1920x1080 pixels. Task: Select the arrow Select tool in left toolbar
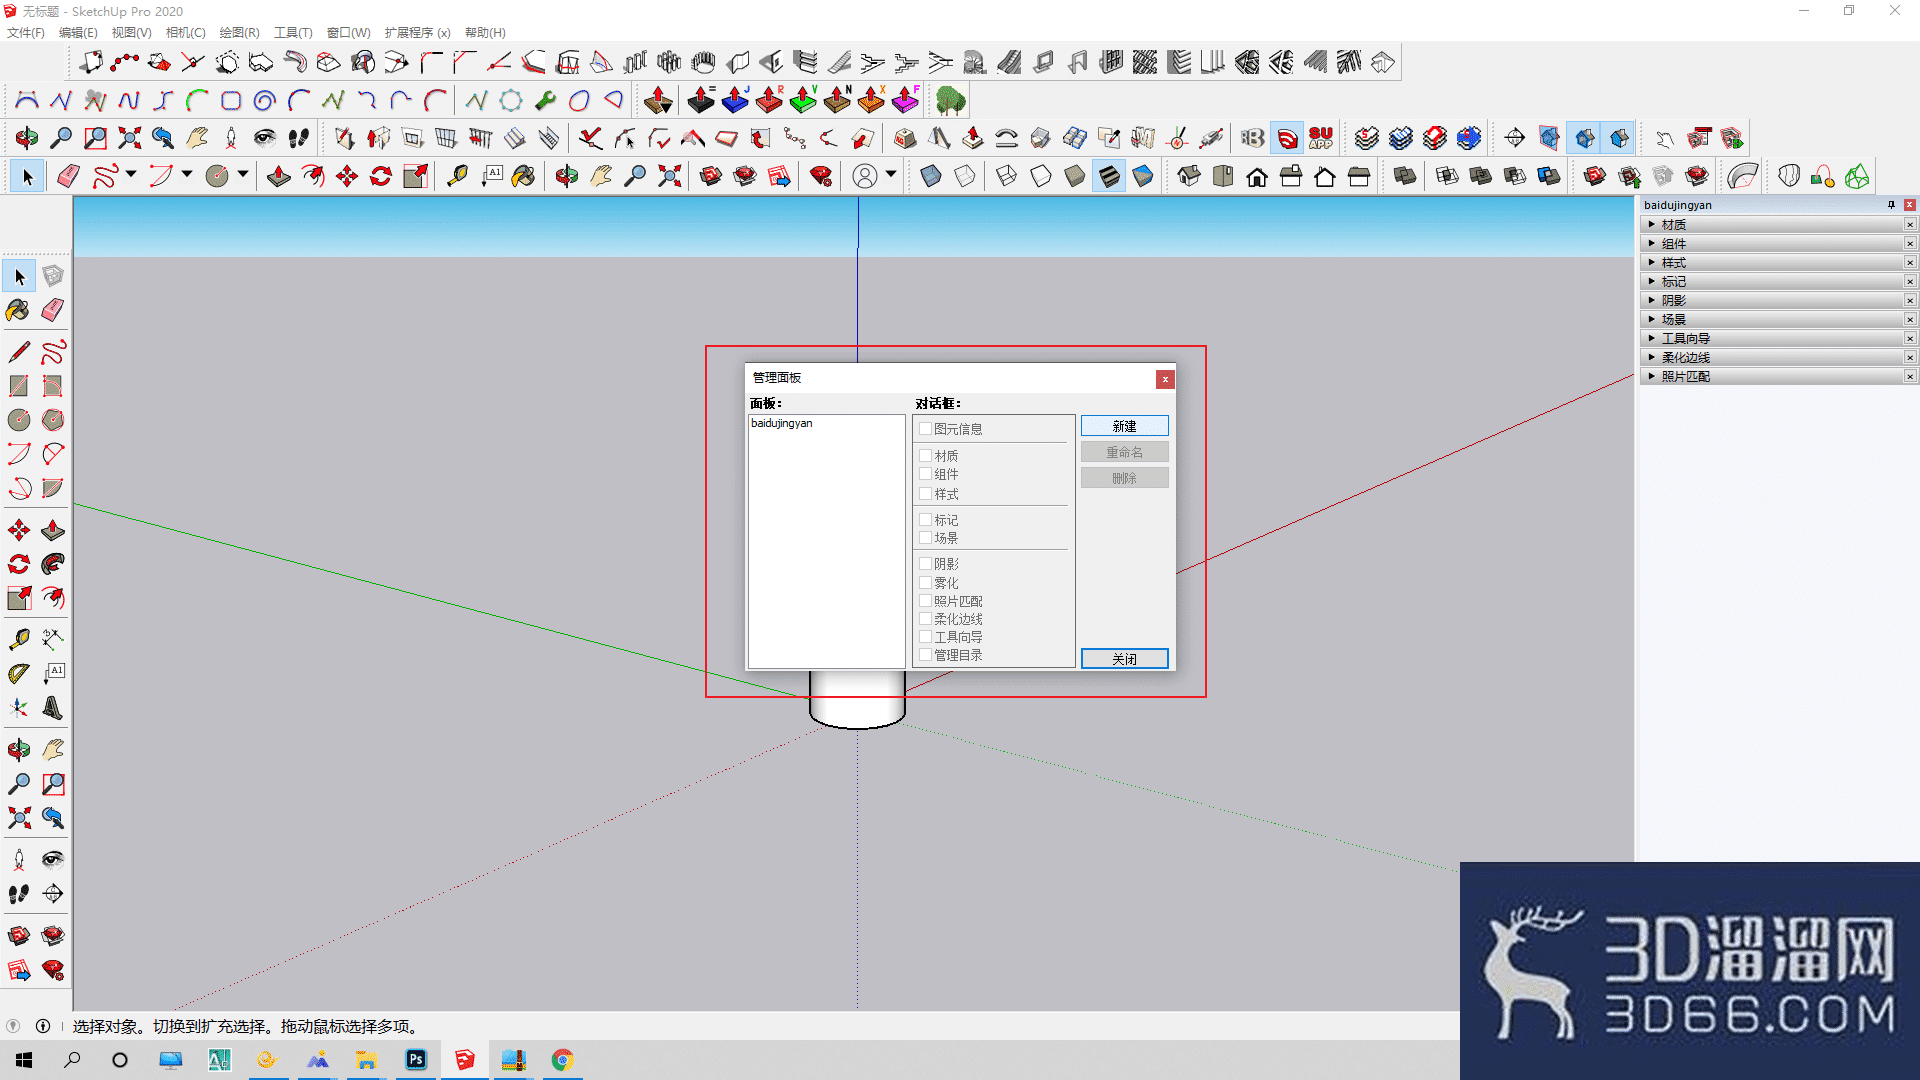tap(19, 276)
